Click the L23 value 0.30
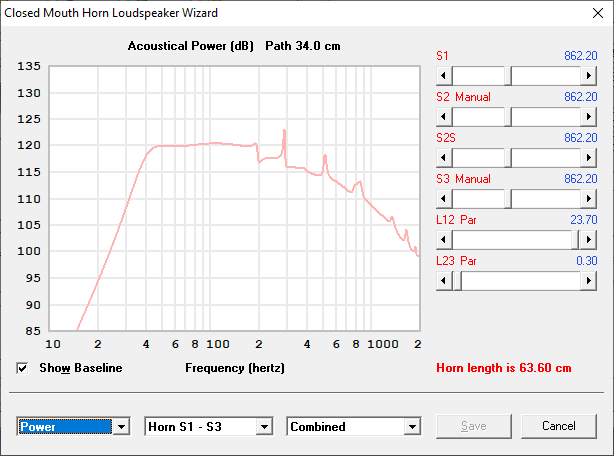This screenshot has width=614, height=456. click(587, 261)
